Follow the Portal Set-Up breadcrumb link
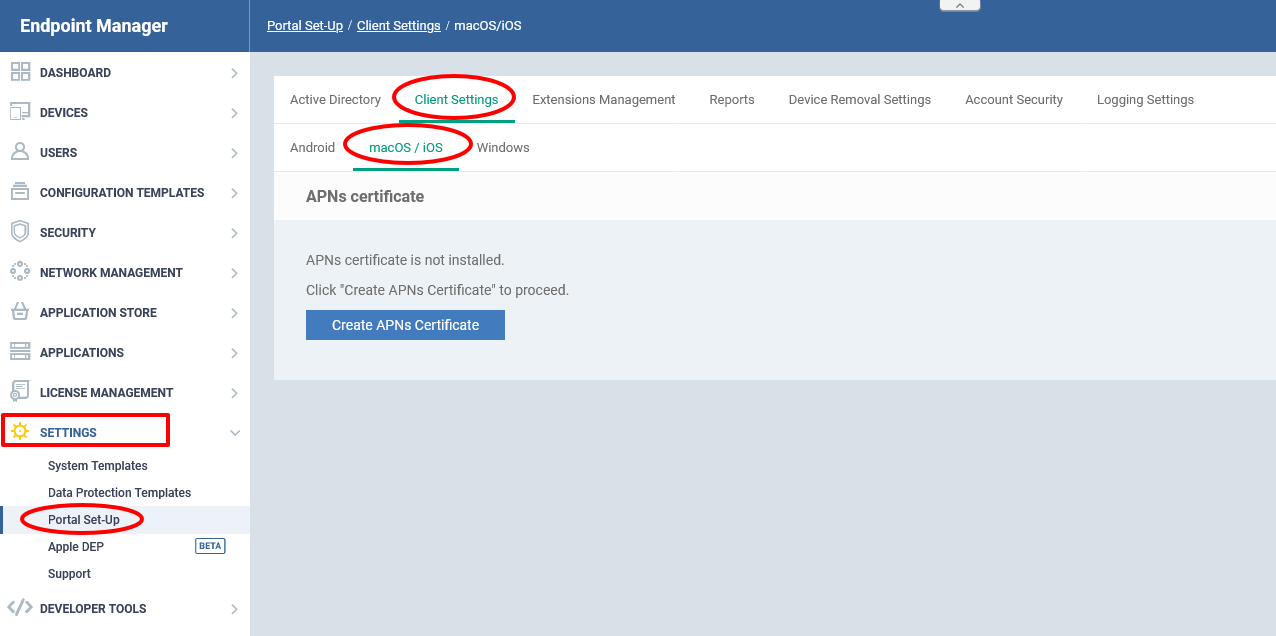The width and height of the screenshot is (1276, 636). point(305,26)
